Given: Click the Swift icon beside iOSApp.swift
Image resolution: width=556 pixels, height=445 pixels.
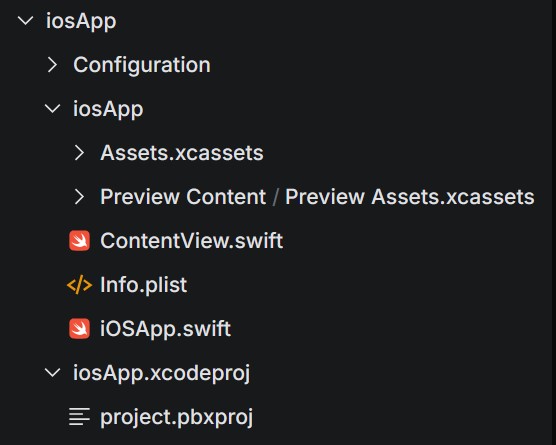Looking at the screenshot, I should [79, 329].
